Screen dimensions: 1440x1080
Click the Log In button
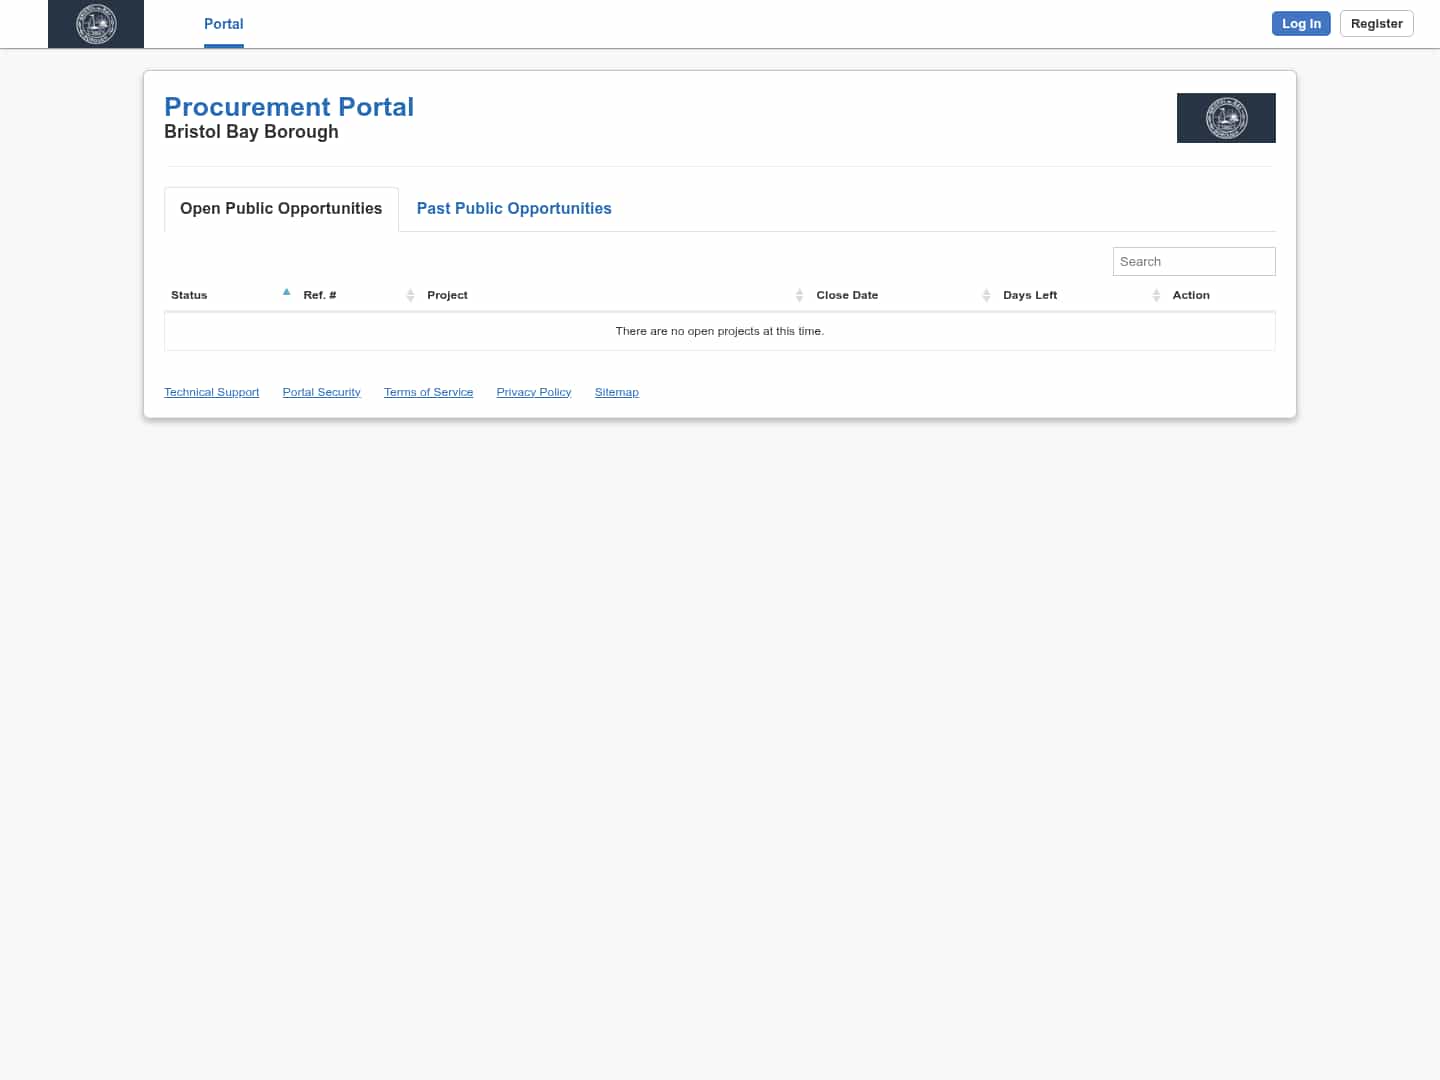coord(1301,23)
